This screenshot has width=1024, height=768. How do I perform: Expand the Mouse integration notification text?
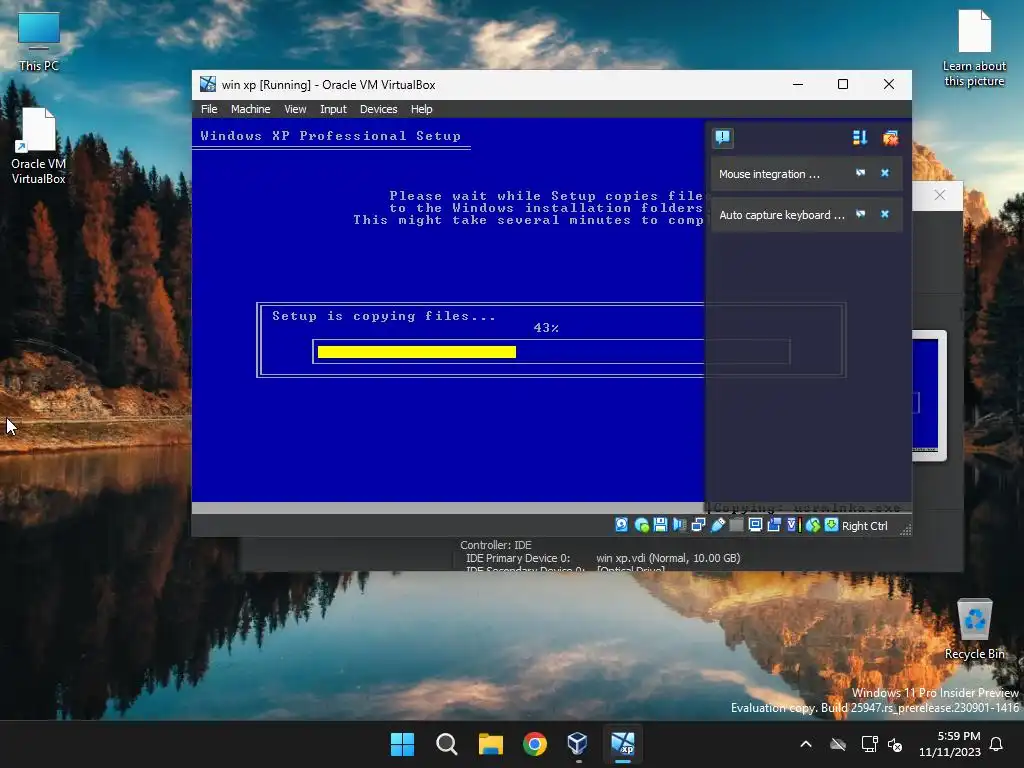(x=769, y=174)
